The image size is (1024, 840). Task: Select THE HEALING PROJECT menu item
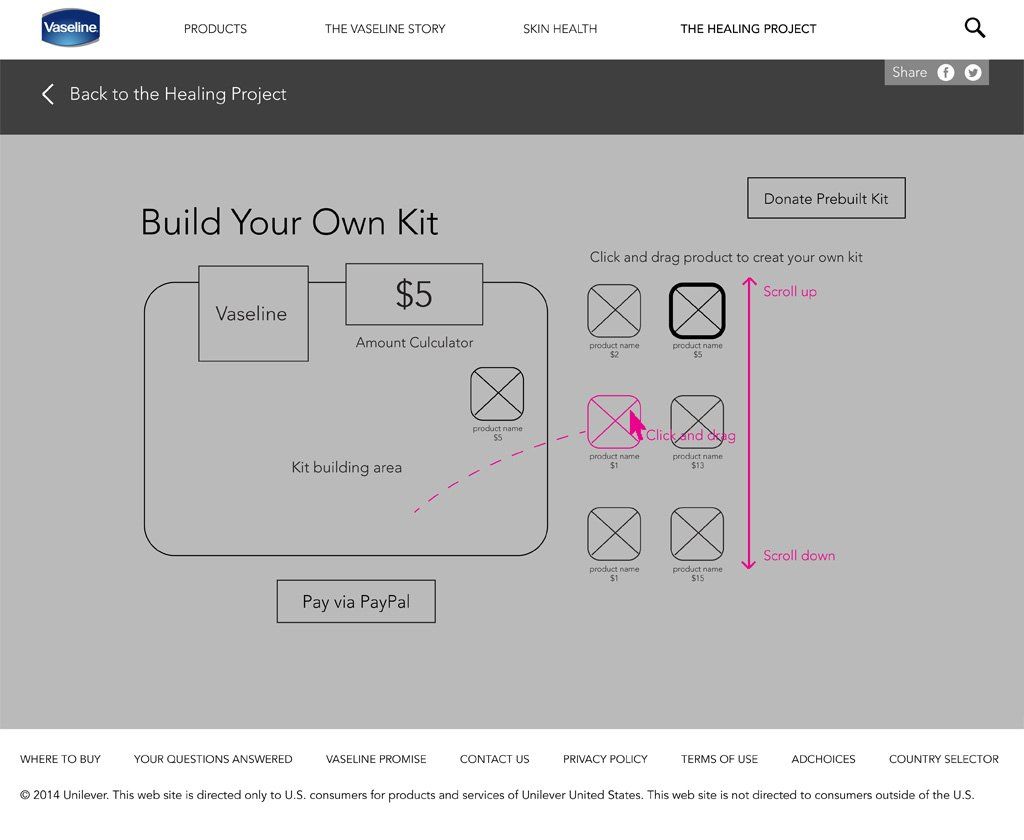(748, 29)
